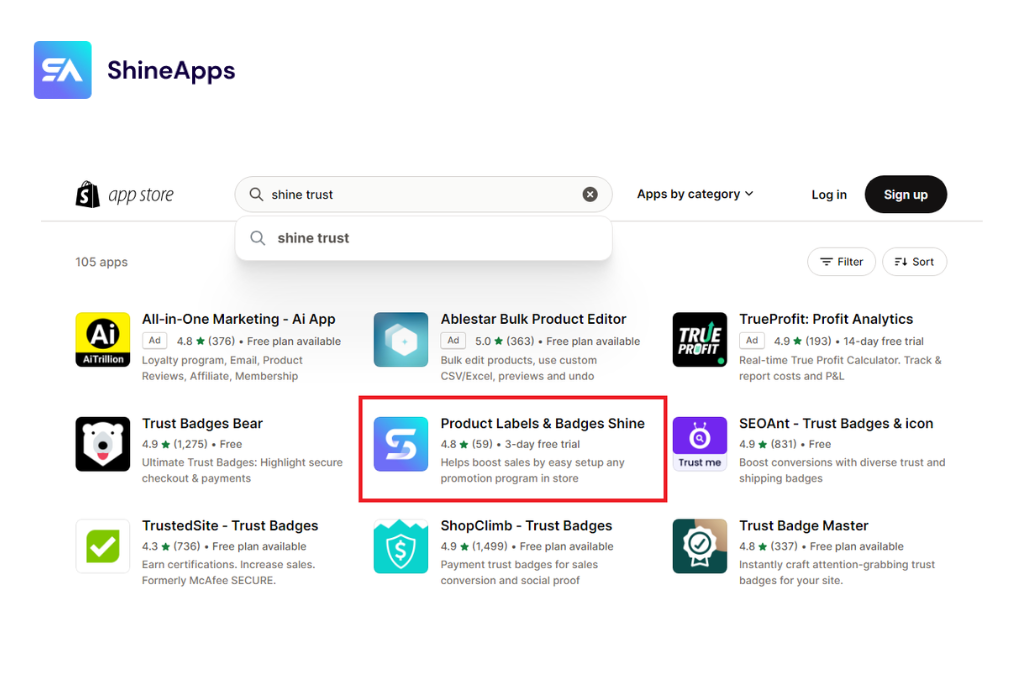Open the Trust Badges Bear icon
This screenshot has height=700, width=1024.
[x=103, y=444]
